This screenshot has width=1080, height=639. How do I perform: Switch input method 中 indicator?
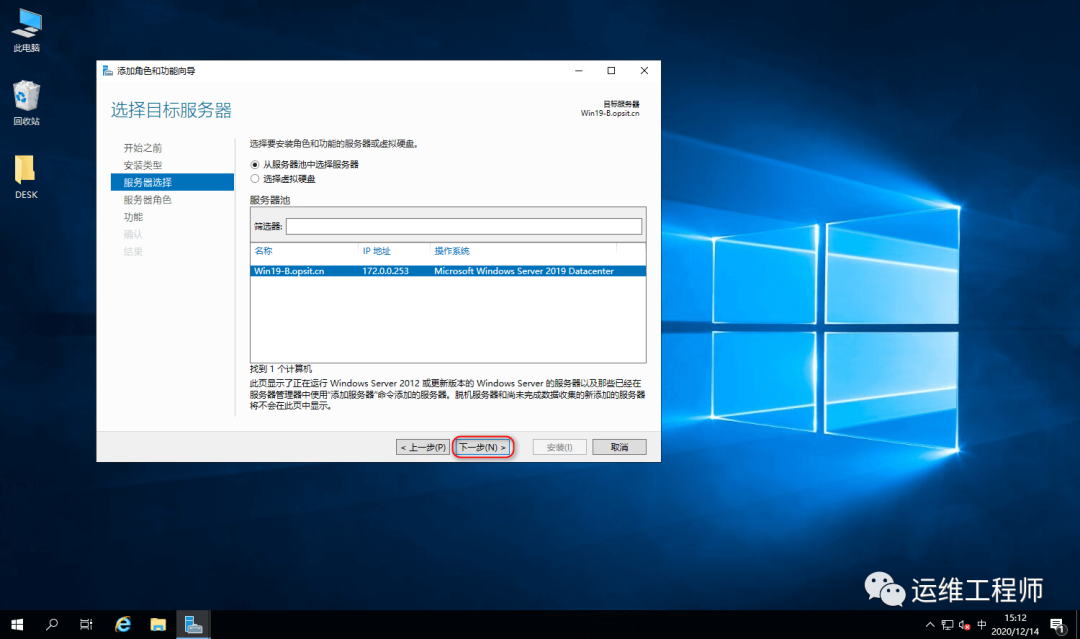[x=982, y=625]
